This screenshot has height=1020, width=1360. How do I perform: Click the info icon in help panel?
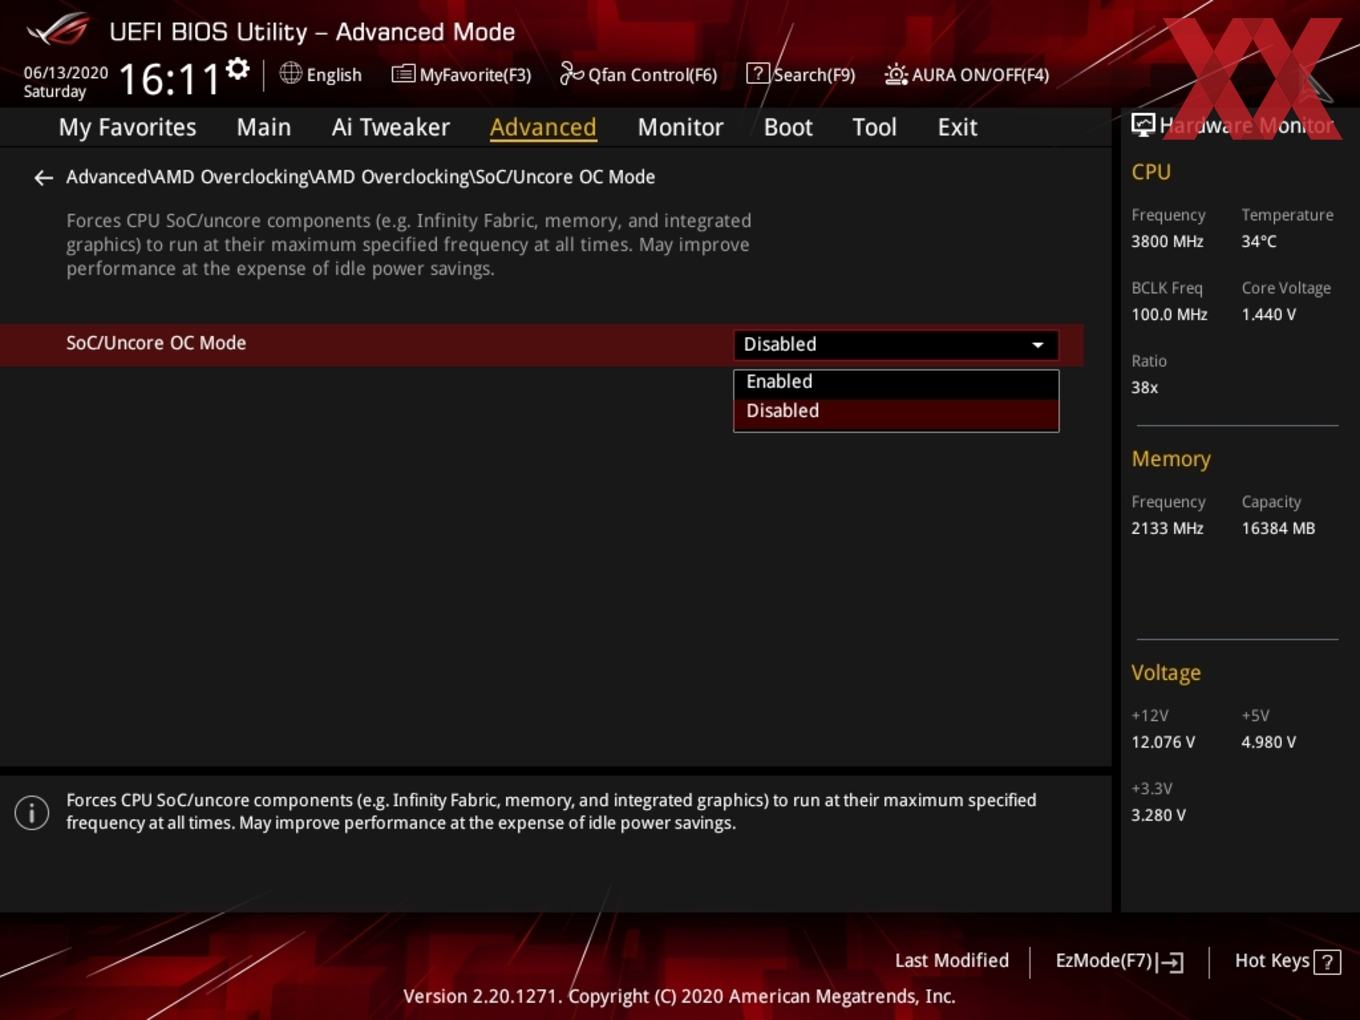click(32, 812)
